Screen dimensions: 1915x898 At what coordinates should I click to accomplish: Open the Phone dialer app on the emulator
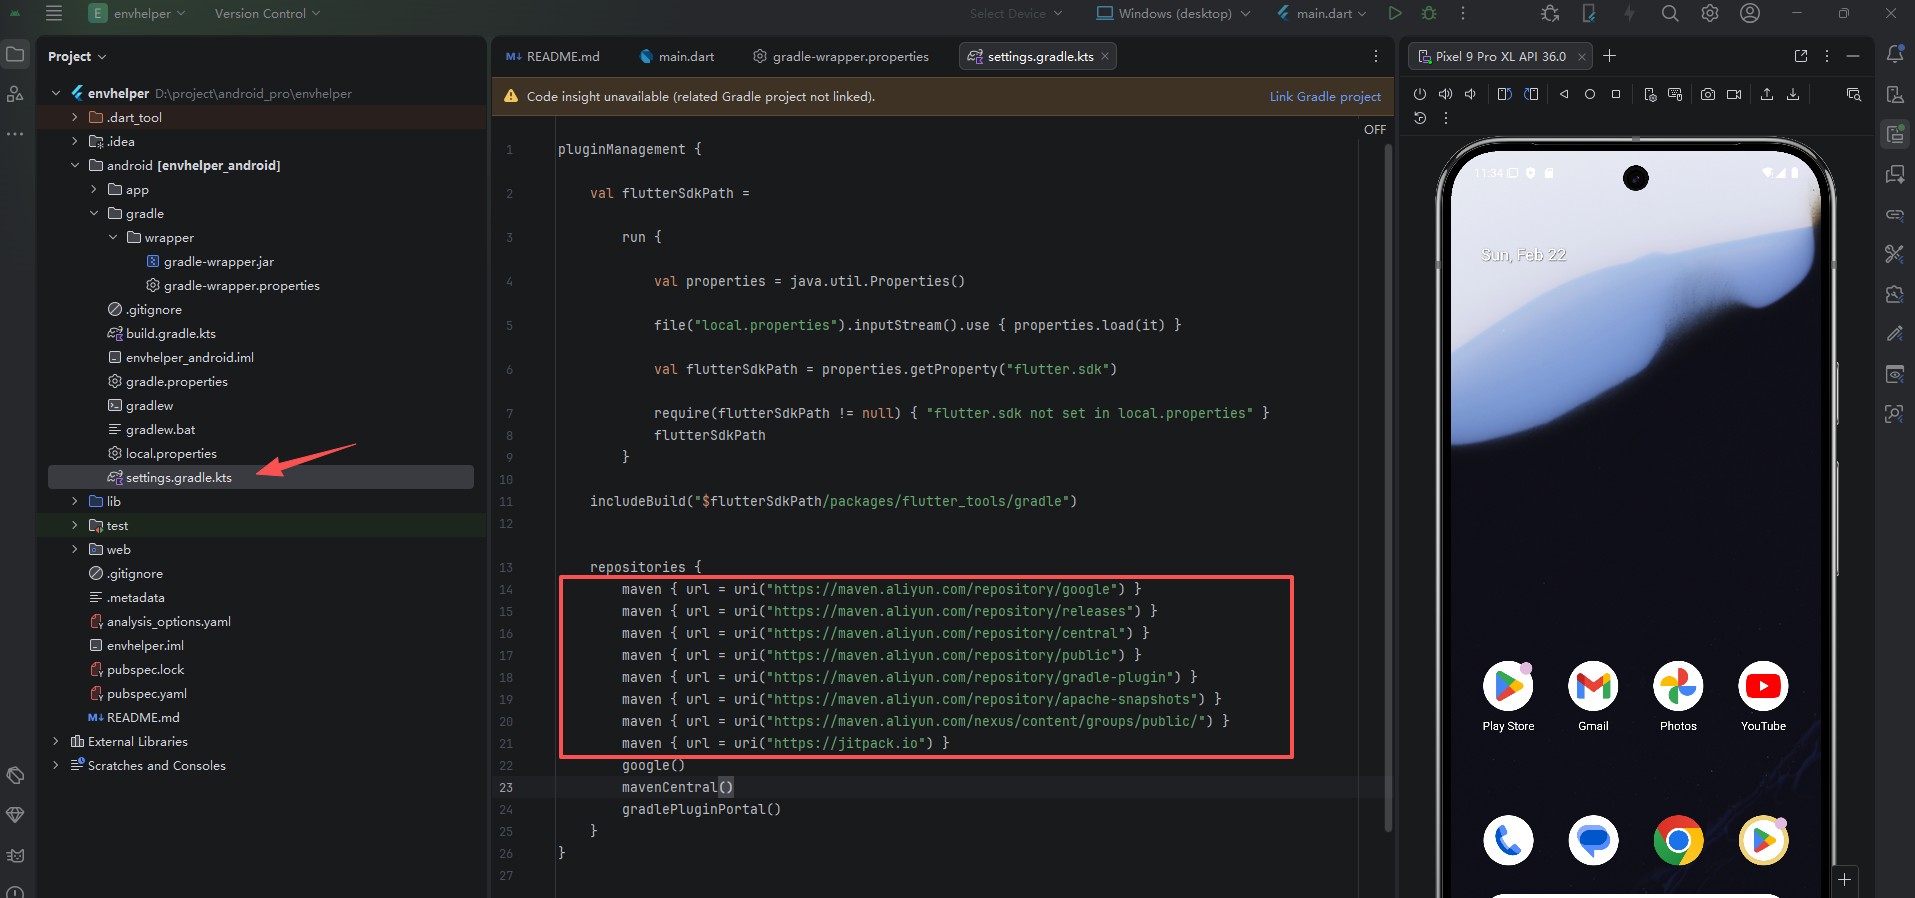click(x=1508, y=841)
